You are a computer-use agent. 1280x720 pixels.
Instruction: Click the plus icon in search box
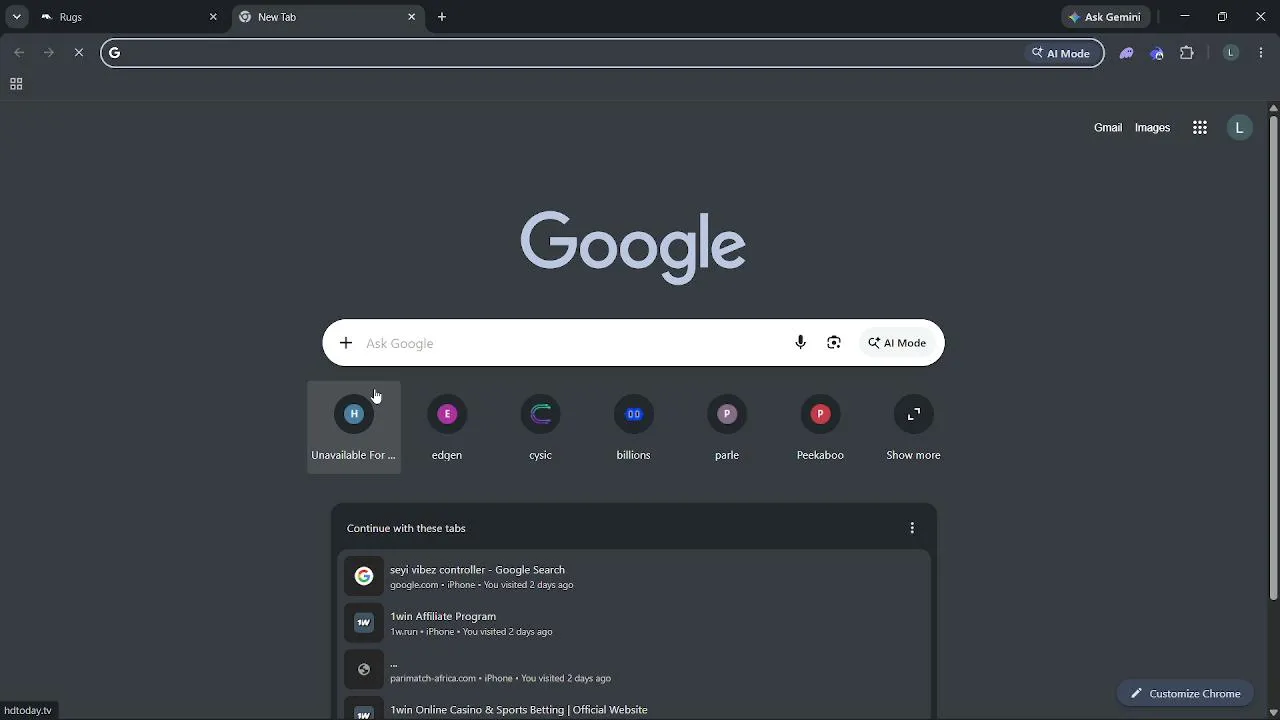click(x=346, y=343)
